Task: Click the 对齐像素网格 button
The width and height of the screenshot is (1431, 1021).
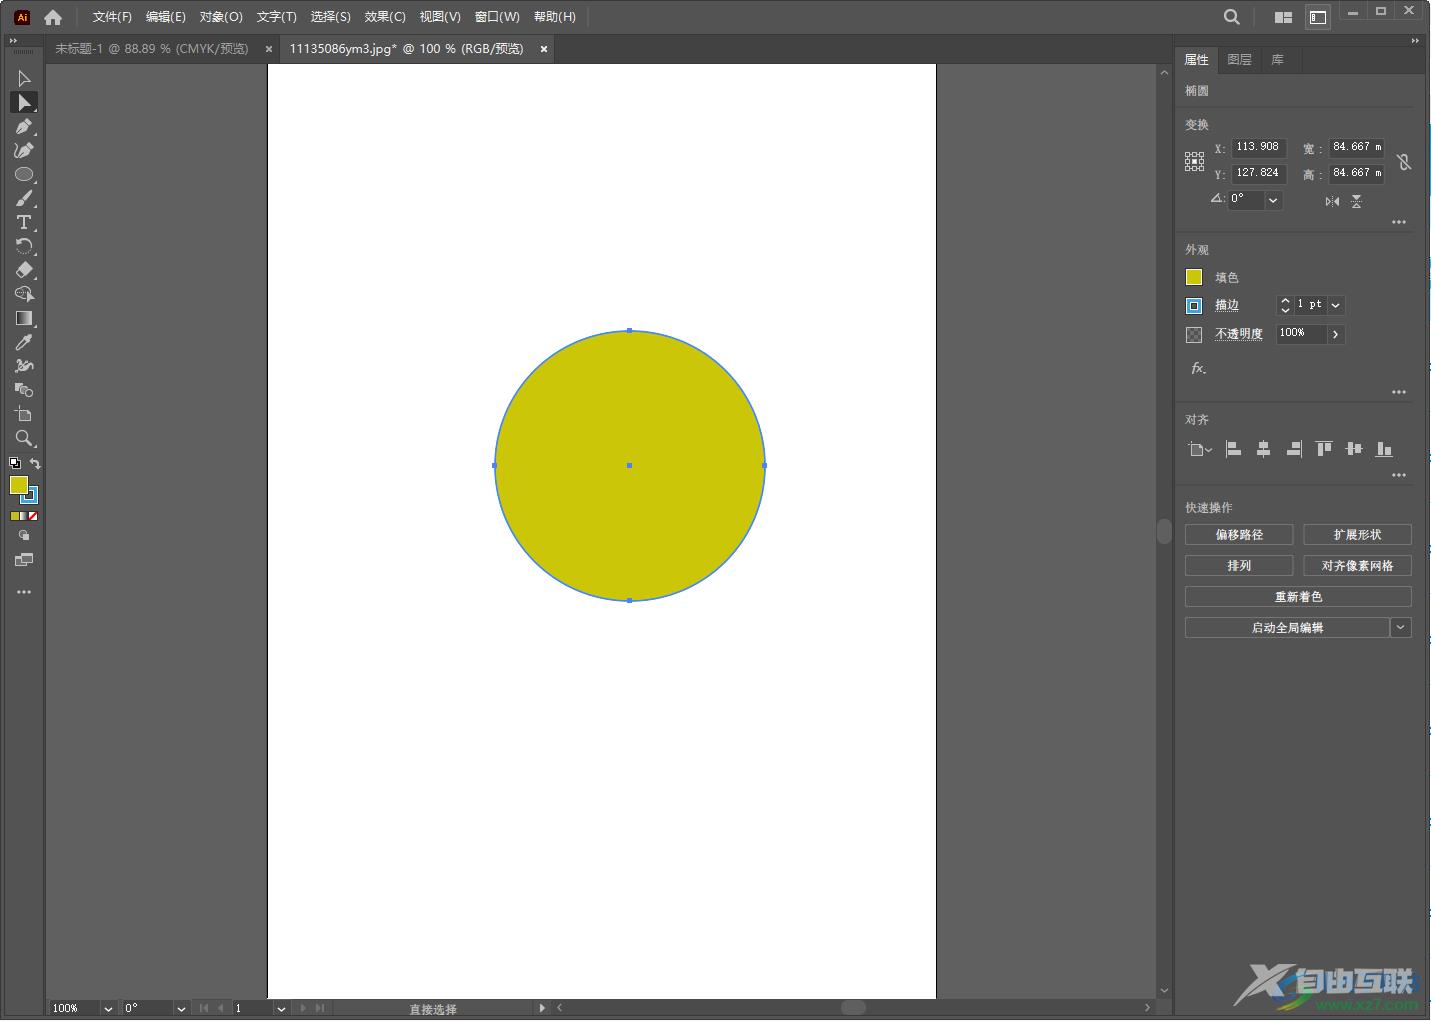Action: coord(1357,566)
